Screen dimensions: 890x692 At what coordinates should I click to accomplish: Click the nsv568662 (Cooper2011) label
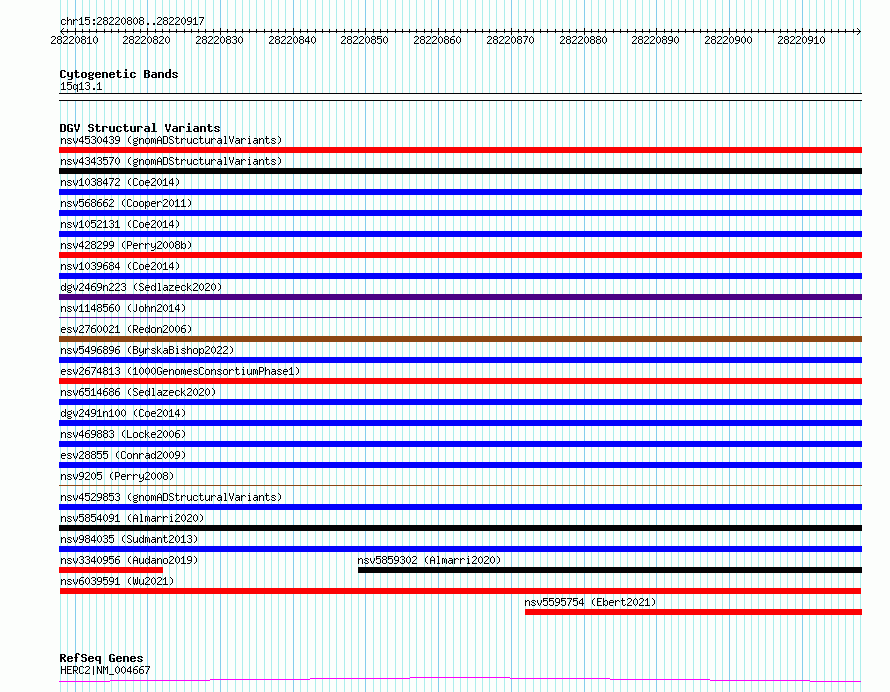126,203
